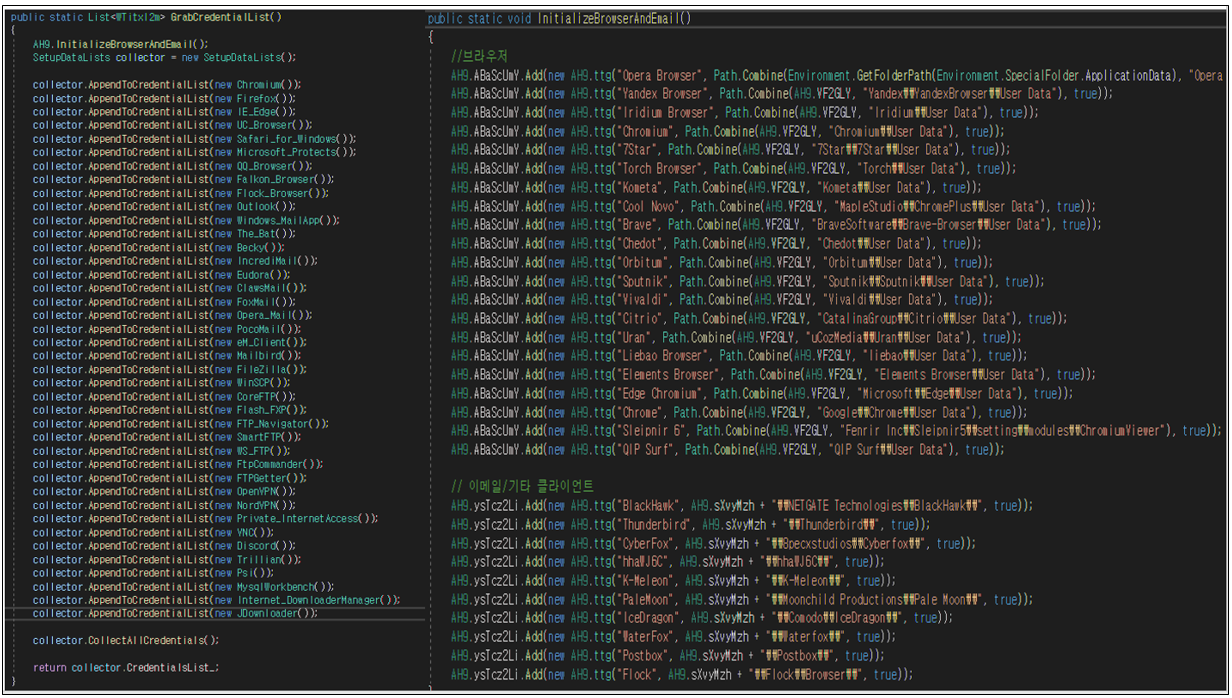Click the 'new Internet_DownloaderManager()' line

click(x=216, y=600)
